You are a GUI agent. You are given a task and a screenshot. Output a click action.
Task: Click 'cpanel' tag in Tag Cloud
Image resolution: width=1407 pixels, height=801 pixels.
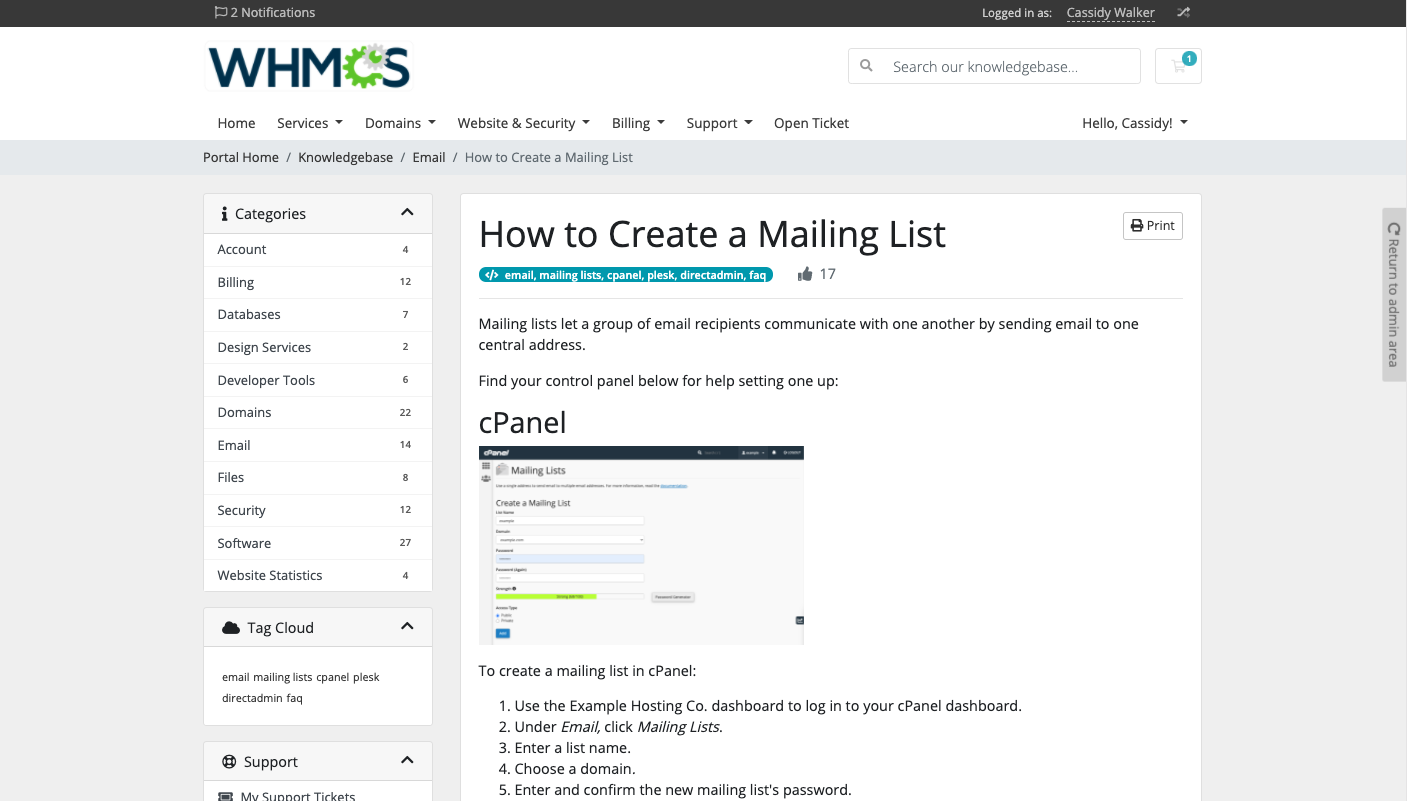(333, 677)
